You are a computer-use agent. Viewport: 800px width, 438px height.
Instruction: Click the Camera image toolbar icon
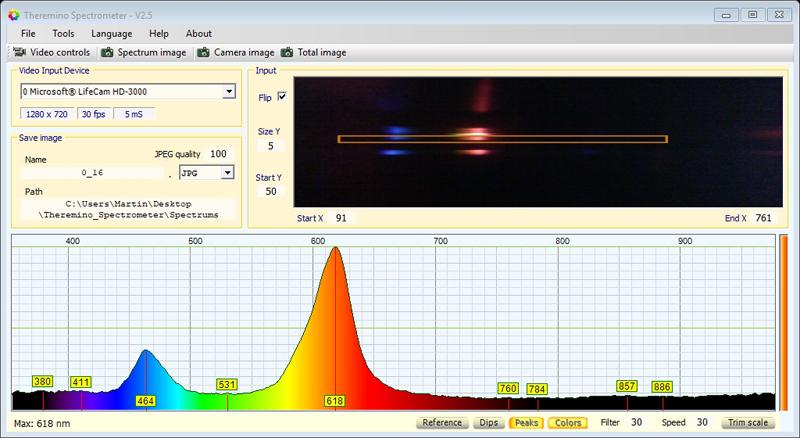pos(203,52)
